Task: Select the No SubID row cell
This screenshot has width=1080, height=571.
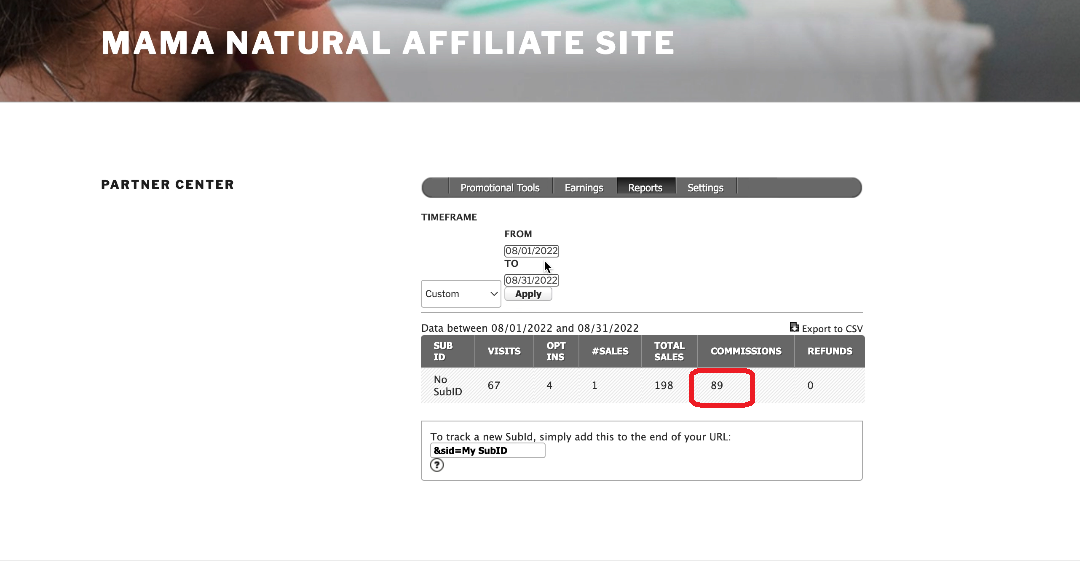Action: [x=448, y=386]
